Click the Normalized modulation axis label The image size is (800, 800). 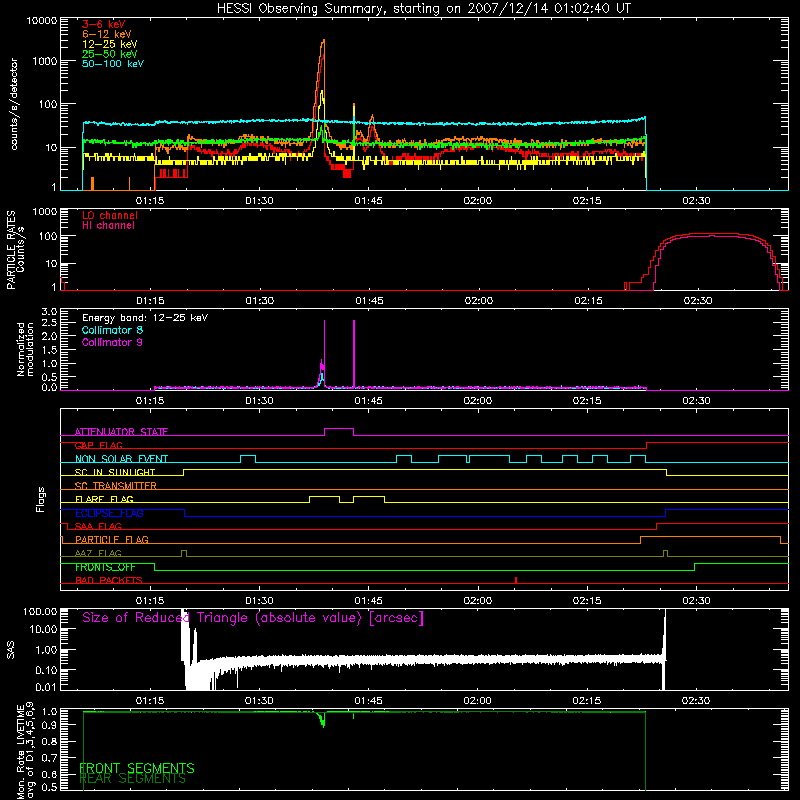[x=25, y=349]
